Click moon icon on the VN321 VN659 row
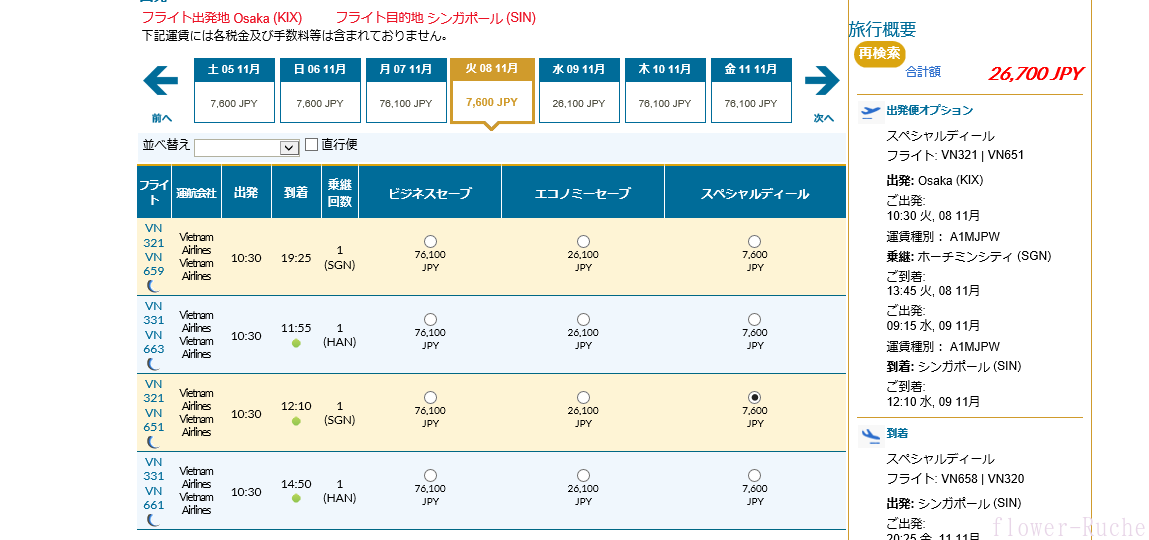Screen dimensions: 1149x540 tap(153, 286)
